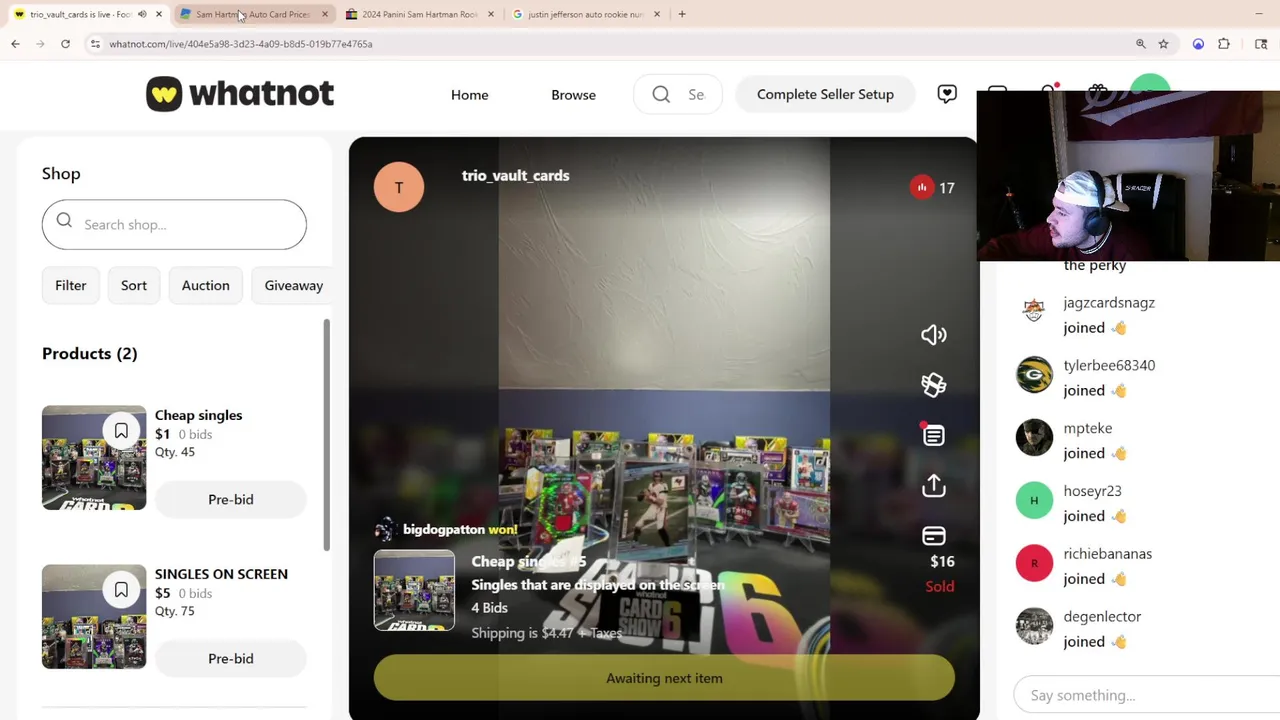Open the shop Filter options

(x=71, y=285)
